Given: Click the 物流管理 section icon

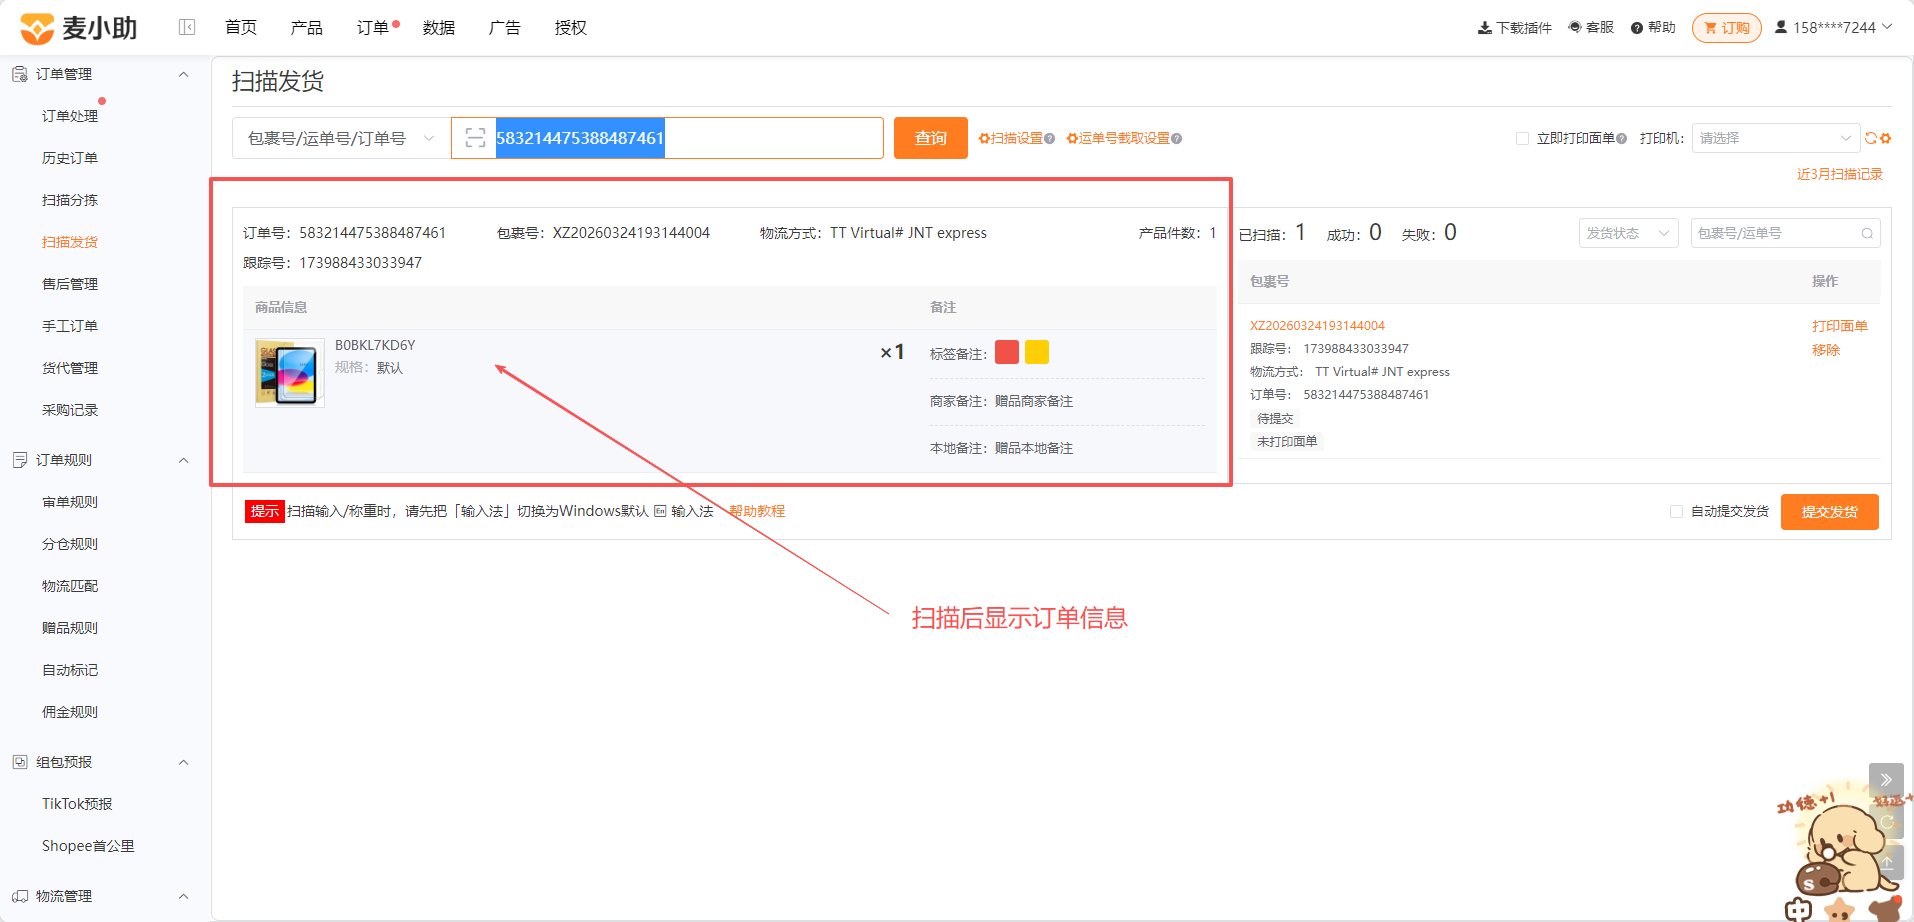Looking at the screenshot, I should point(20,896).
